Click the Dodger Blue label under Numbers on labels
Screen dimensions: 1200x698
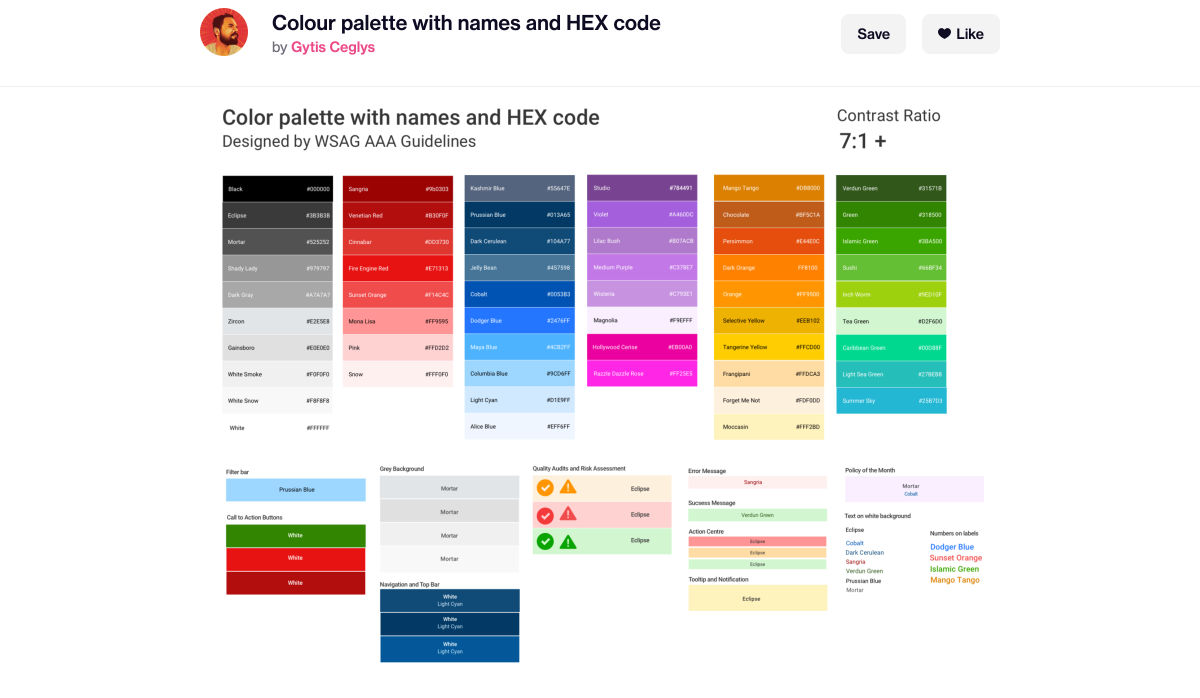952,547
